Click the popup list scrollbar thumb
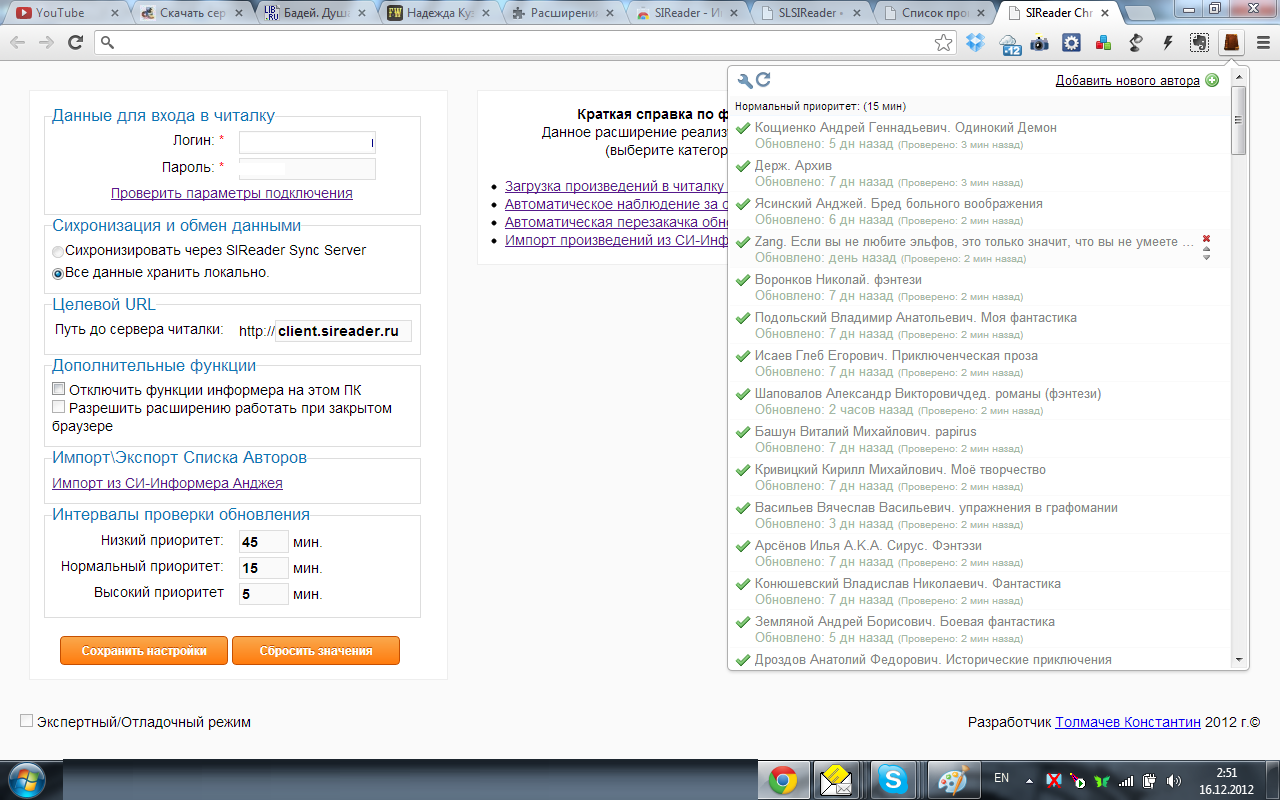 coord(1239,120)
